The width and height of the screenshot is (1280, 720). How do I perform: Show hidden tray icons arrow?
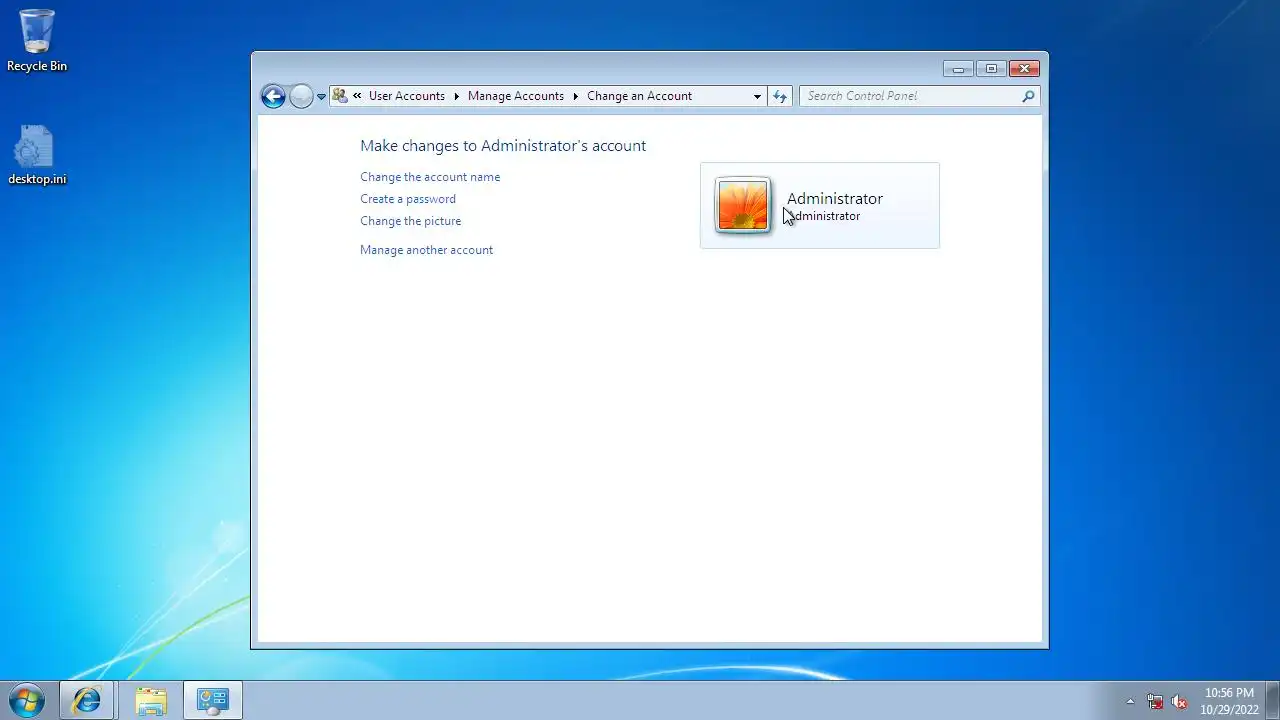click(x=1131, y=701)
